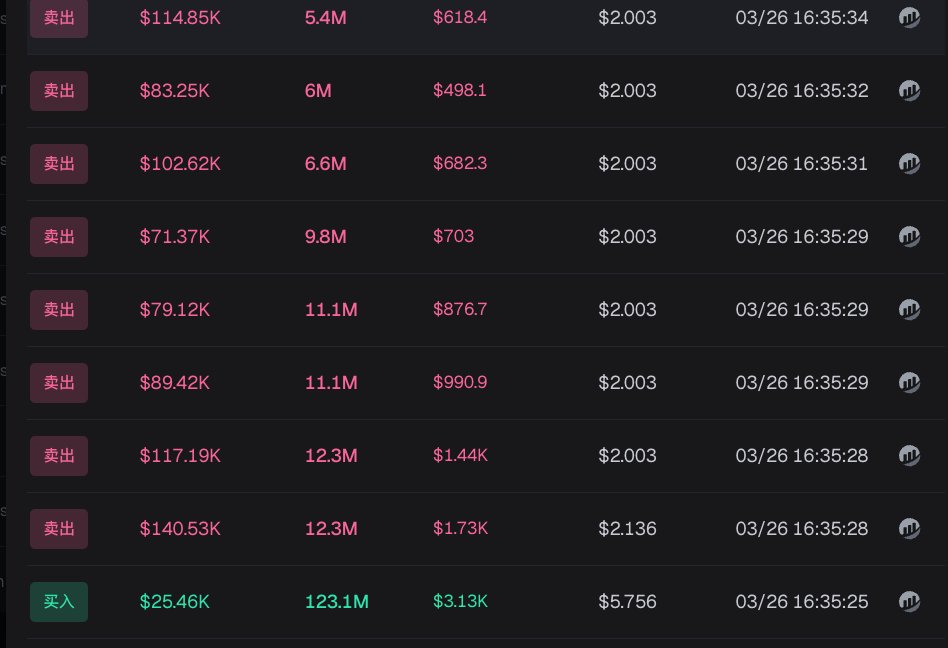
Task: Click timestamp 03/26 16:35:32
Action: pyautogui.click(x=802, y=91)
